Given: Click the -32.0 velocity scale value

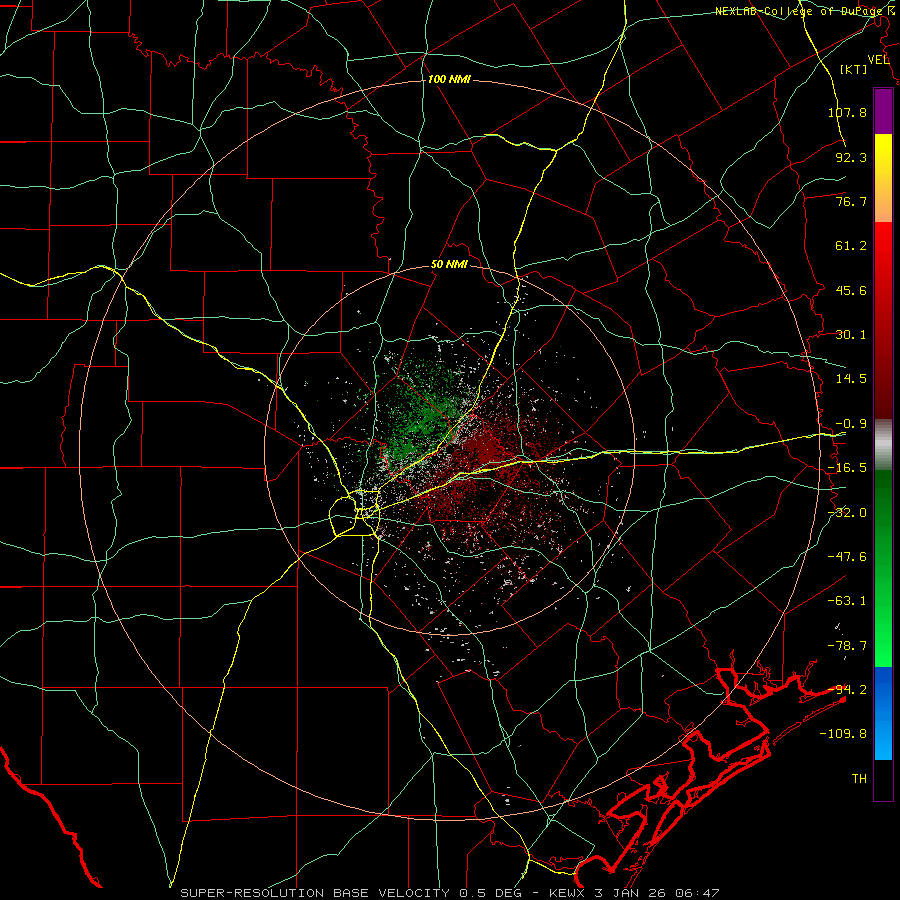Looking at the screenshot, I should click(847, 513).
